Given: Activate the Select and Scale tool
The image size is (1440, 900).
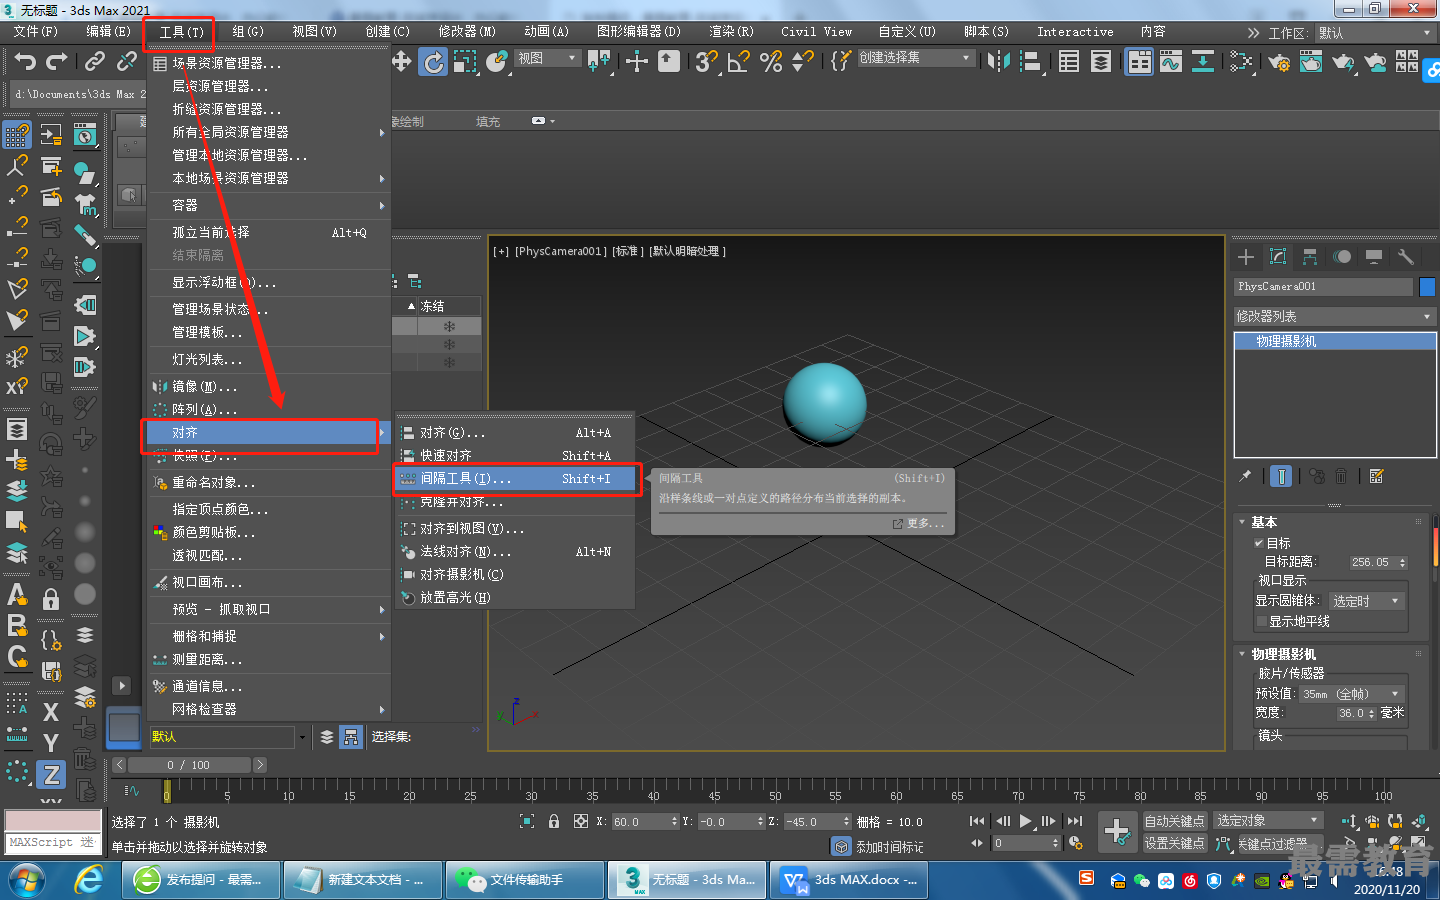Looking at the screenshot, I should click(465, 62).
